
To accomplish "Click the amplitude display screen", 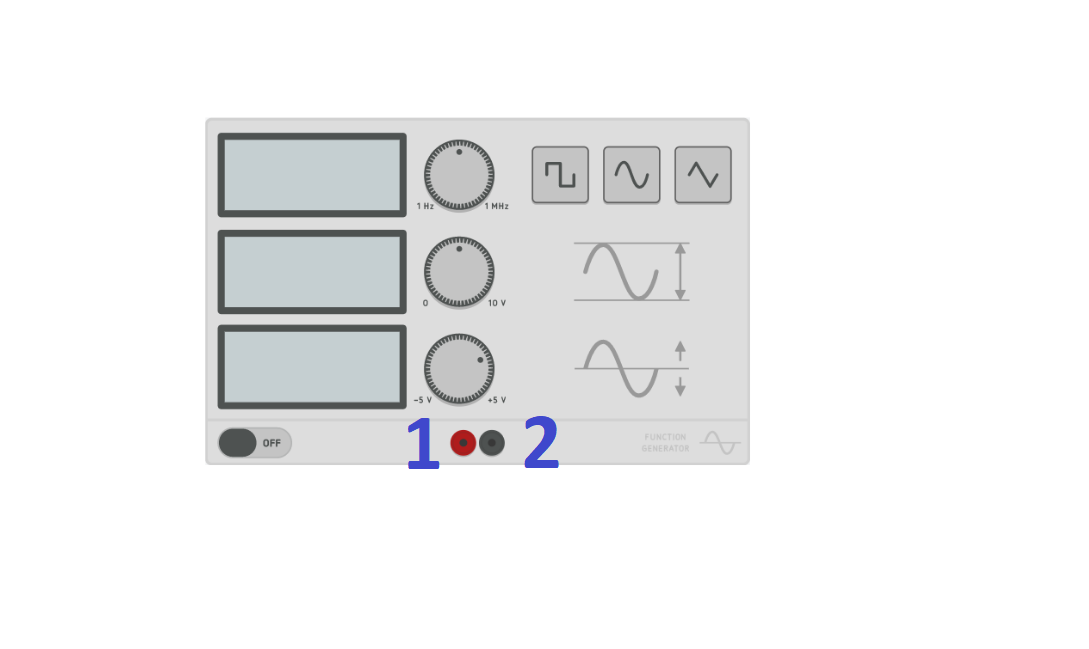I will tap(312, 272).
